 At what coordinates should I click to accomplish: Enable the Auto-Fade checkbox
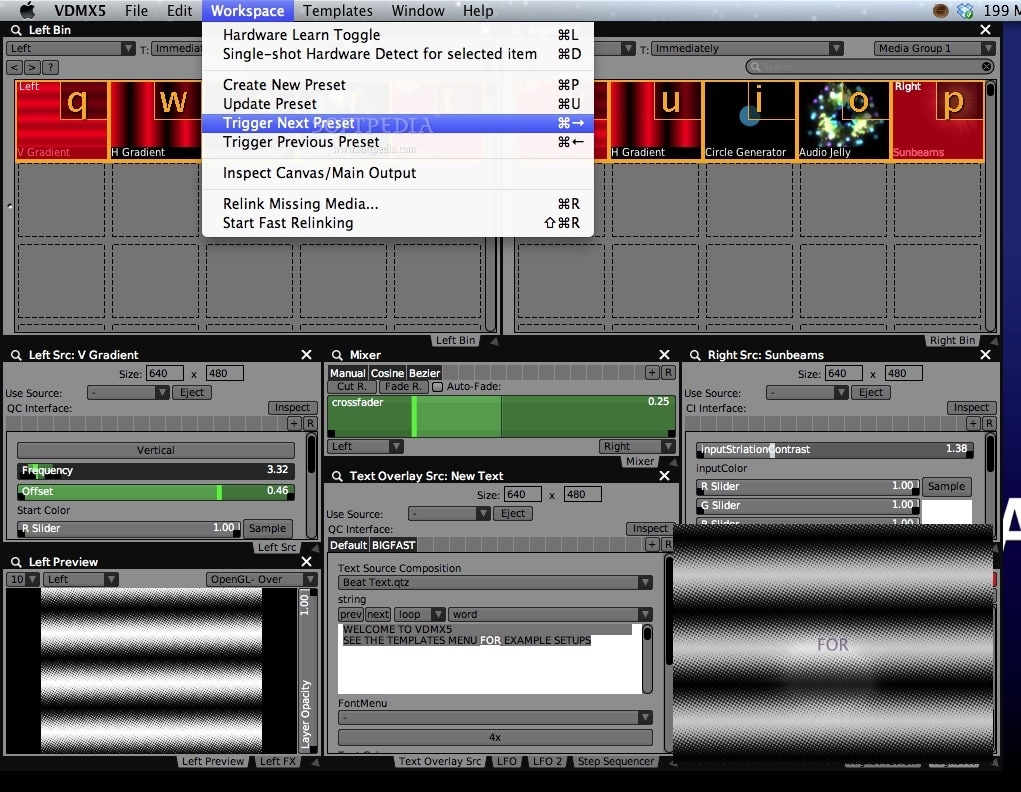pyautogui.click(x=438, y=387)
